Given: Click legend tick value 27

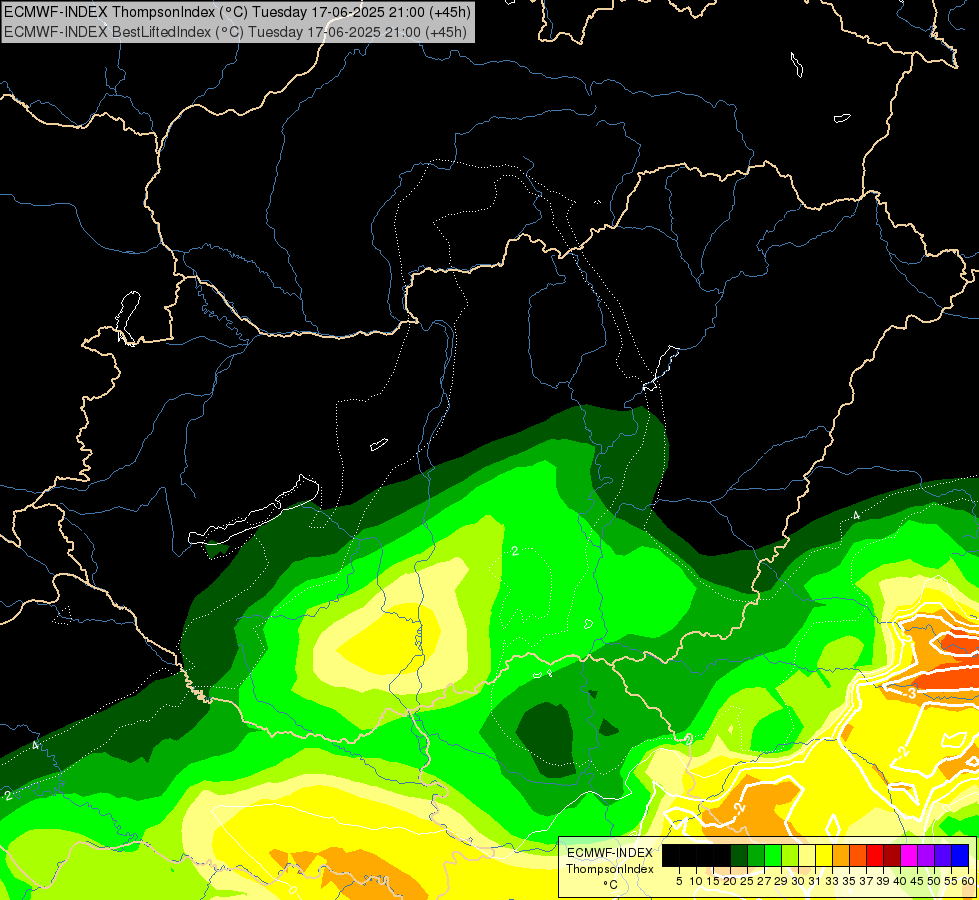Looking at the screenshot, I should (764, 881).
